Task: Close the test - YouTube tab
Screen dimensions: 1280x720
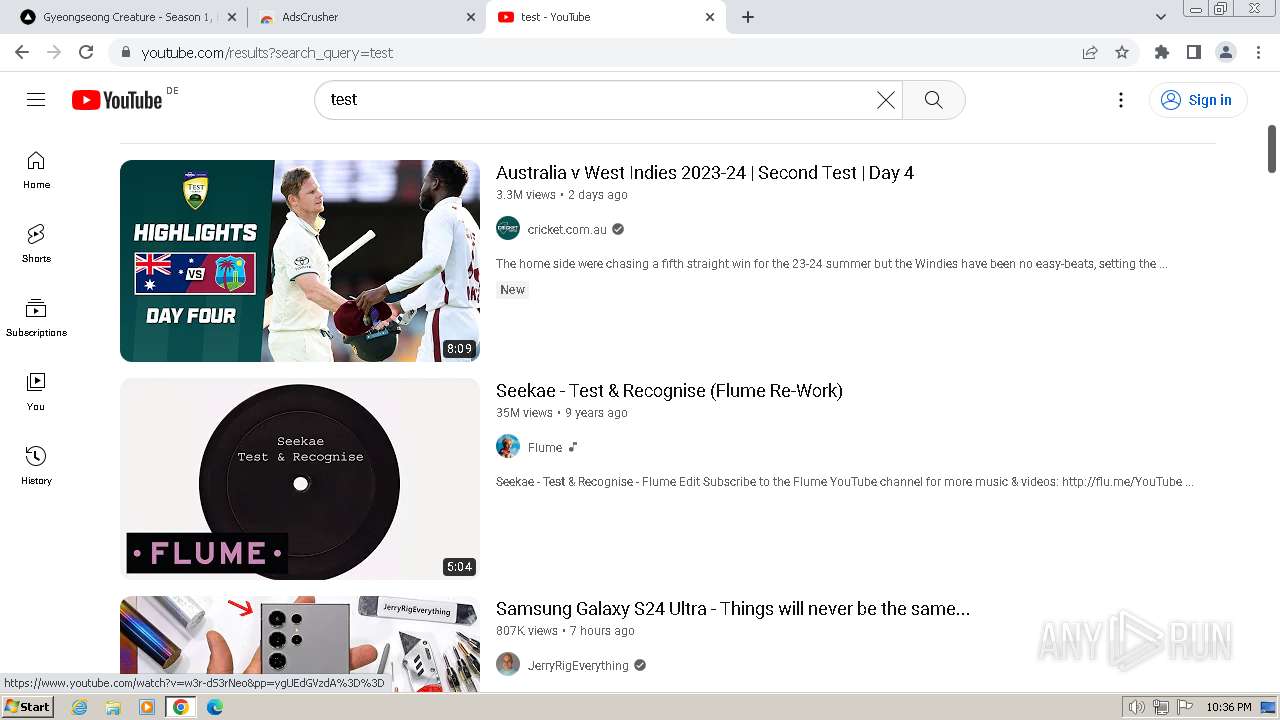Action: click(710, 17)
